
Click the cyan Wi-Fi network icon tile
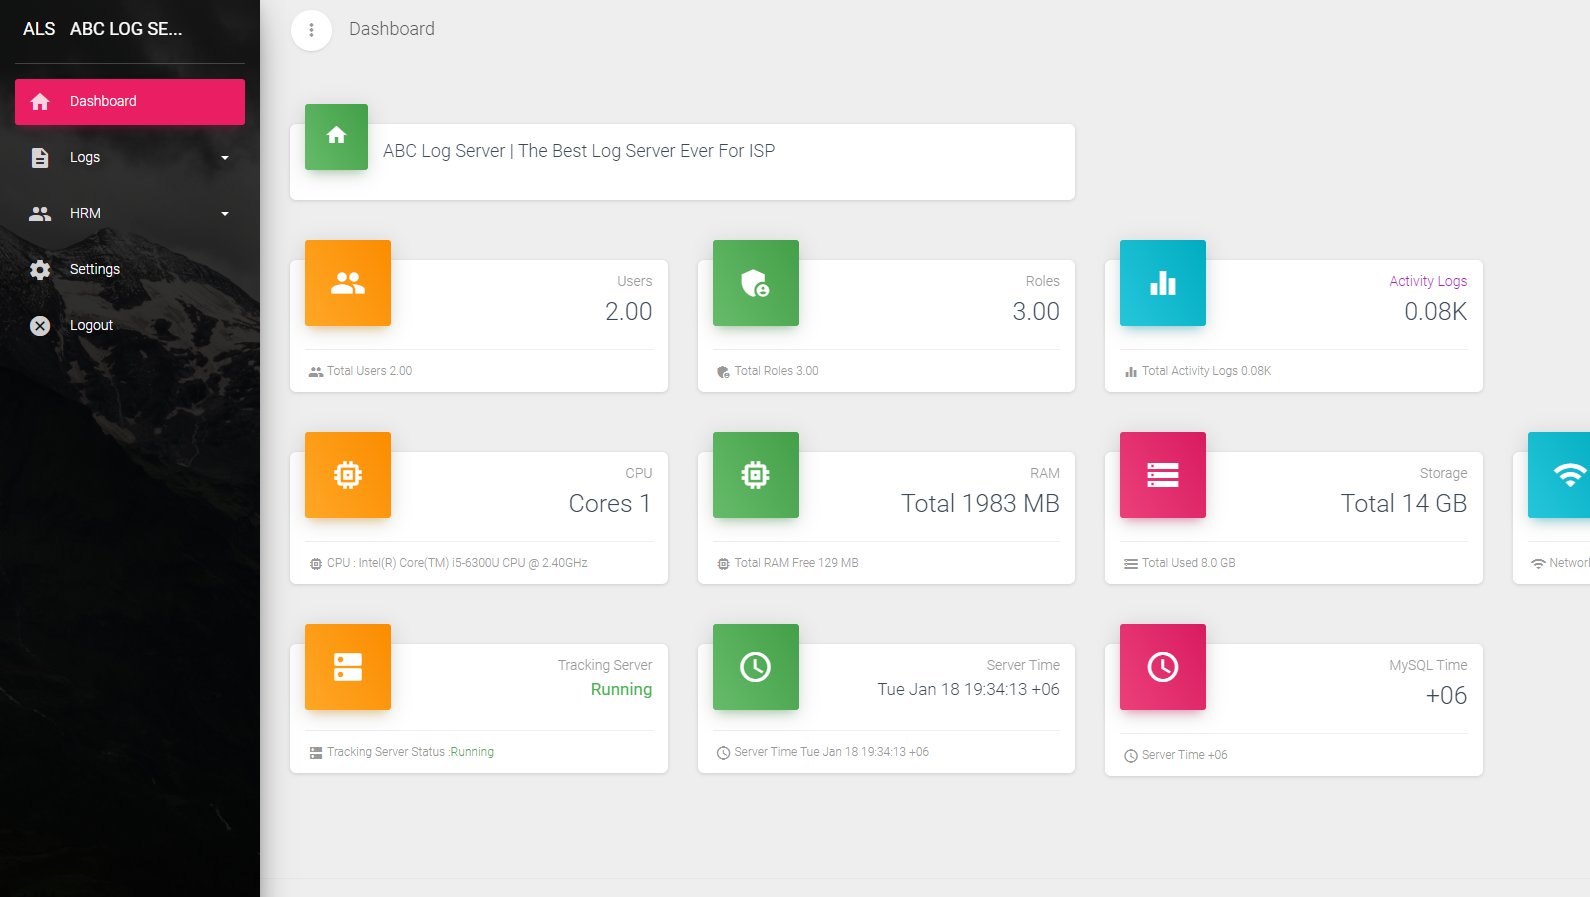[x=1560, y=475]
